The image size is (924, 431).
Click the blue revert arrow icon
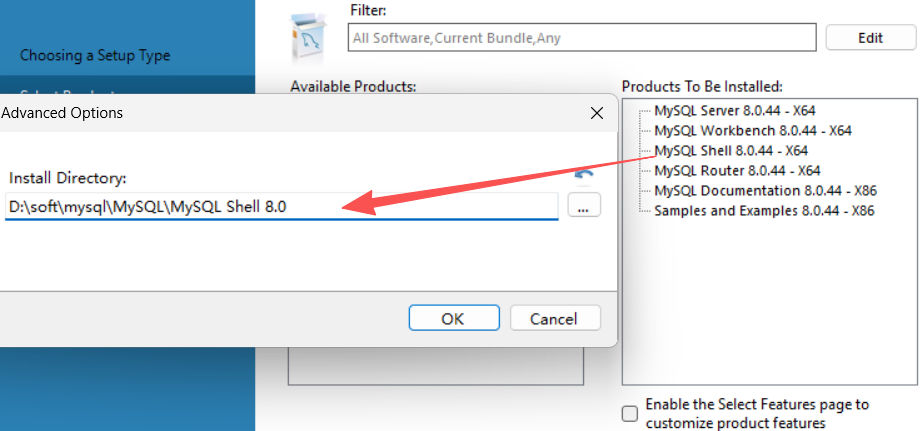coord(584,174)
